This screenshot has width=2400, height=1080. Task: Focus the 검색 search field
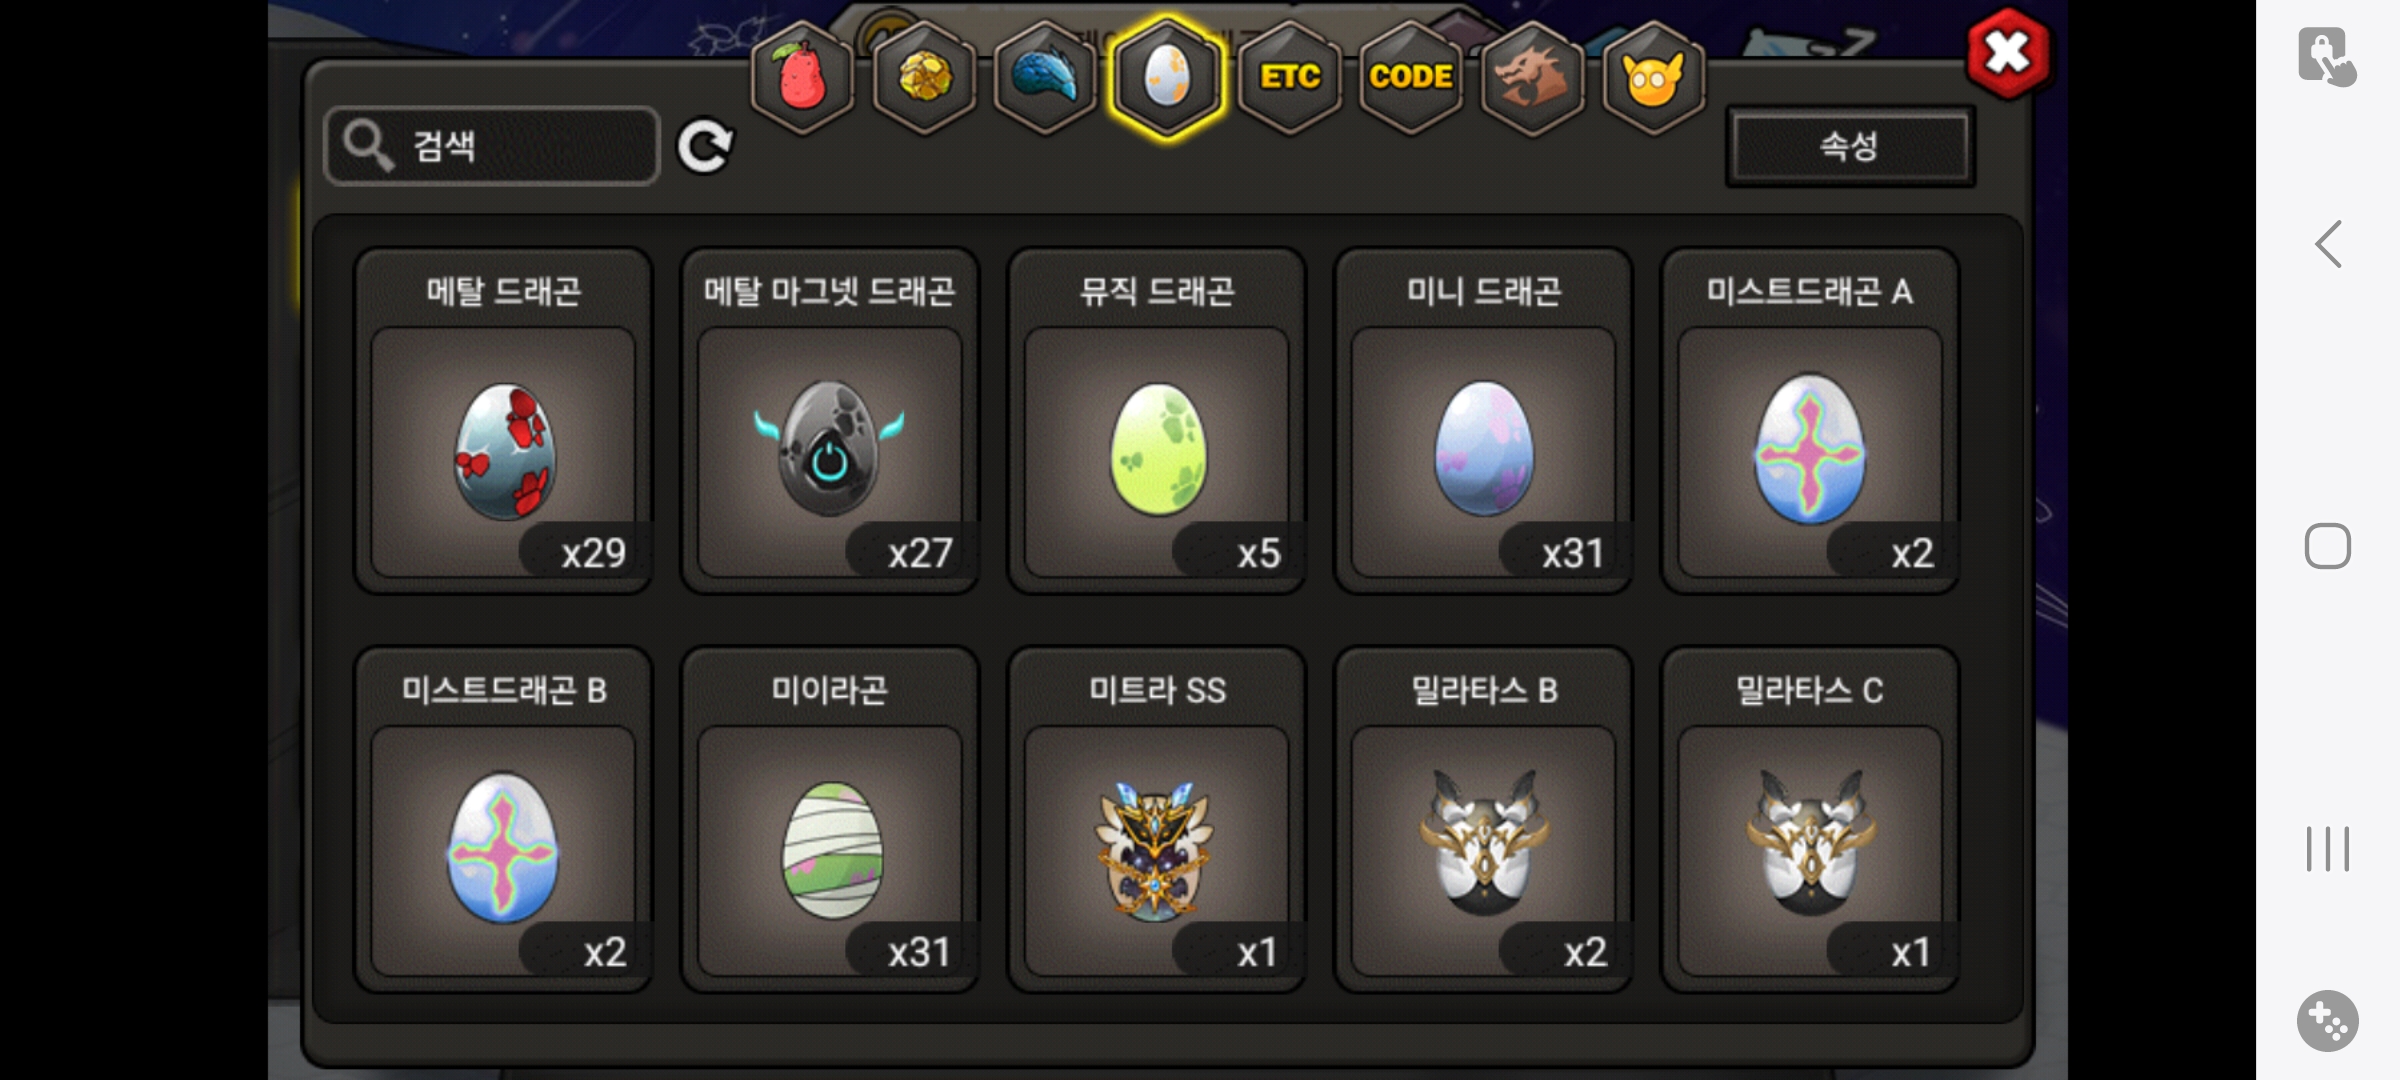pos(492,146)
